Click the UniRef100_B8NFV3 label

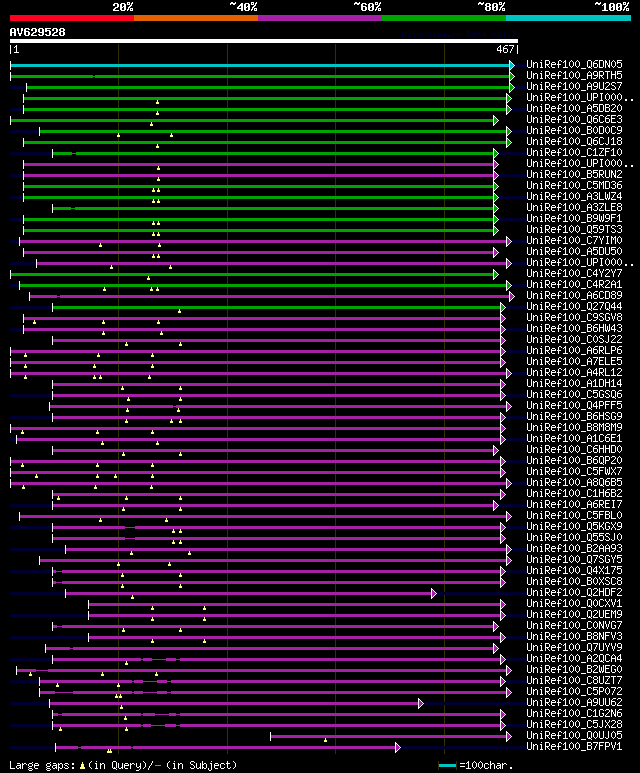[574, 636]
